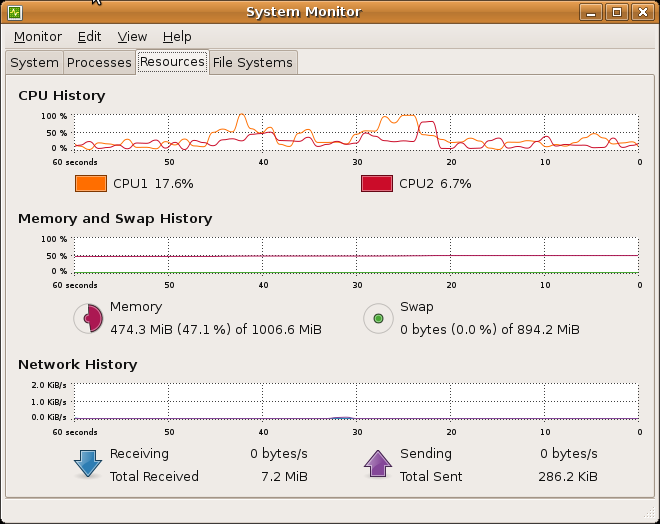
Task: Open the Monitor menu
Action: pos(38,37)
